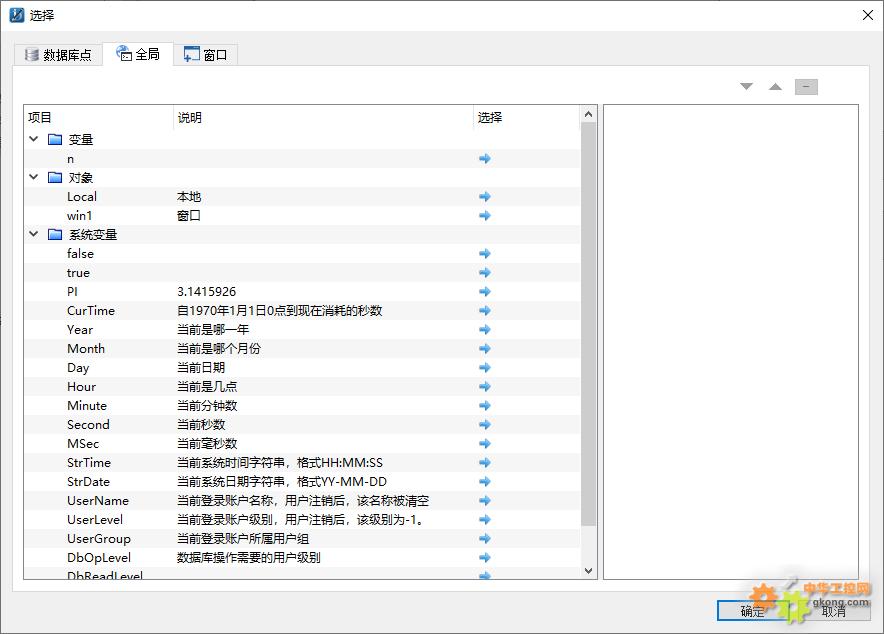Click the select arrow for PI
The width and height of the screenshot is (884, 634).
click(485, 292)
